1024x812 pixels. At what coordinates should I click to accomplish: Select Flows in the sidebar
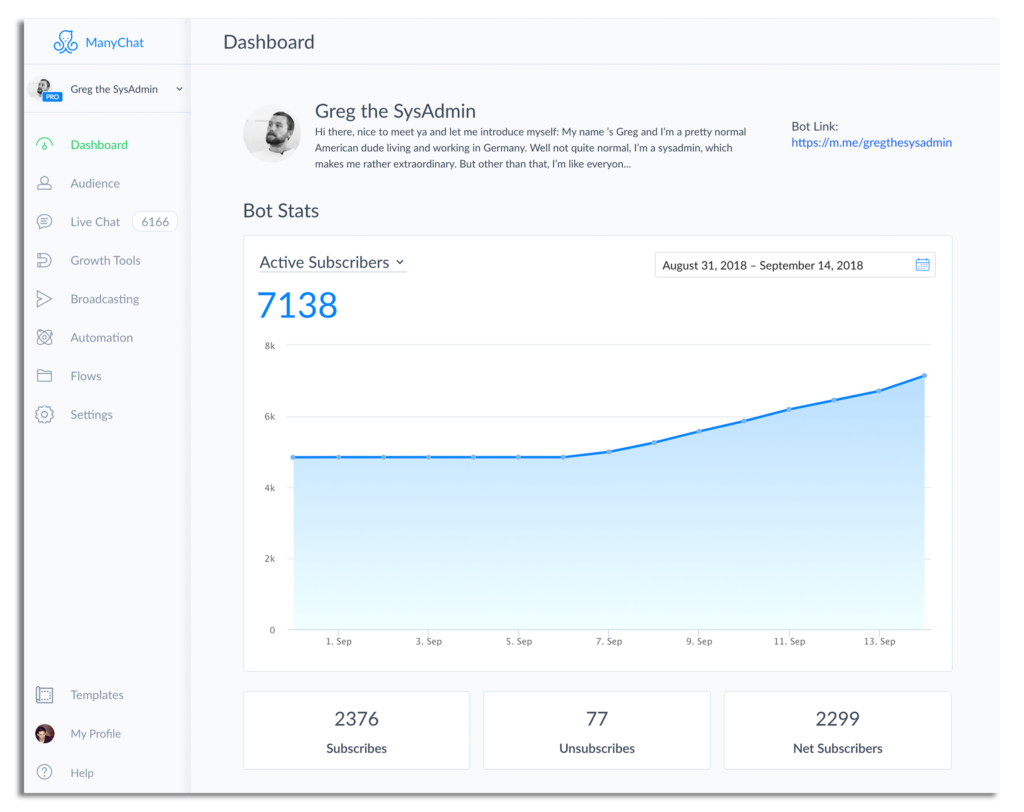[x=86, y=376]
